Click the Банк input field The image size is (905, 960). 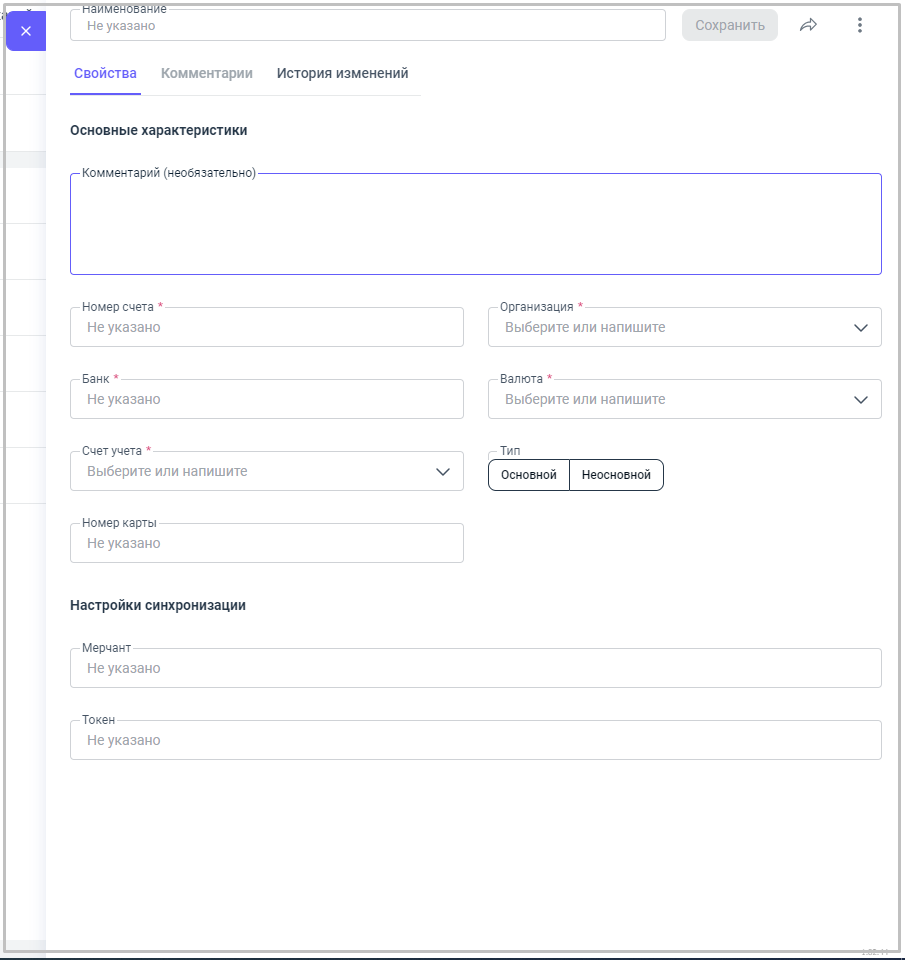point(266,399)
